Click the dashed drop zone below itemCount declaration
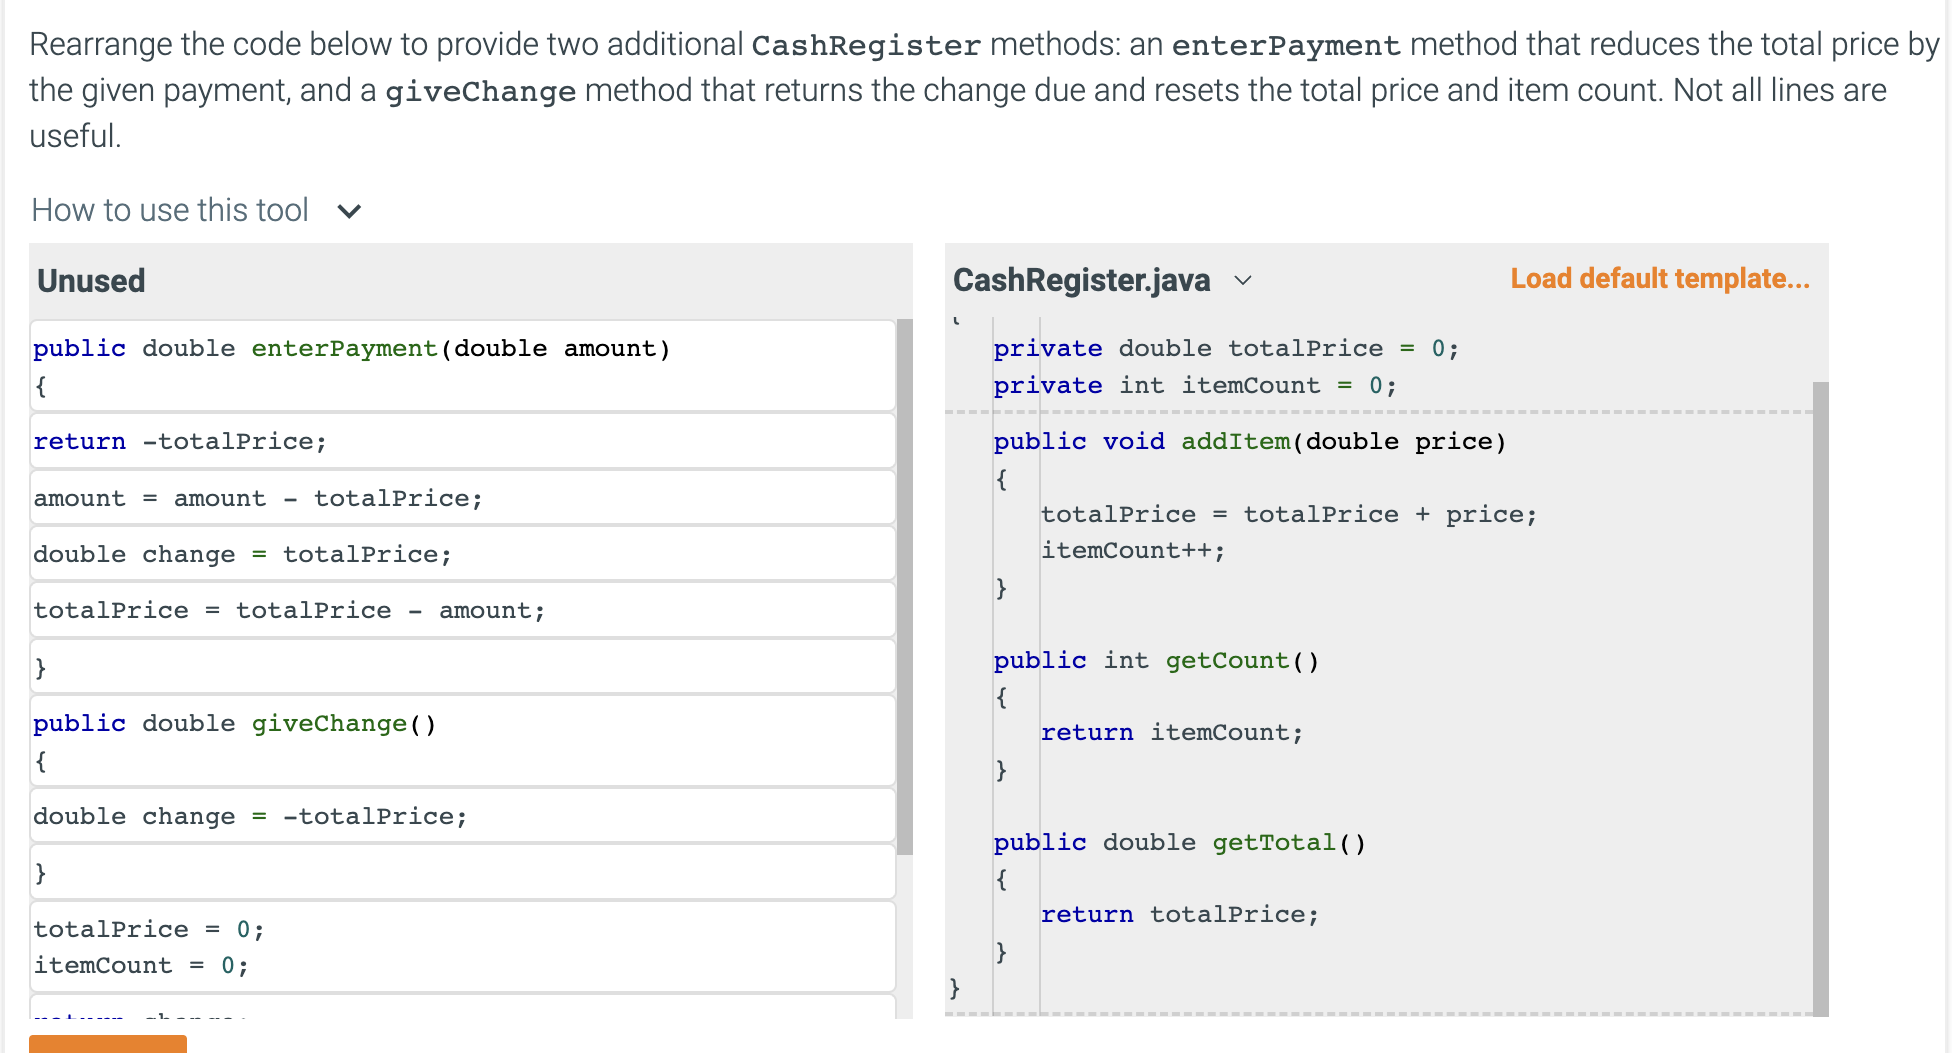This screenshot has height=1053, width=1952. coord(1380,410)
